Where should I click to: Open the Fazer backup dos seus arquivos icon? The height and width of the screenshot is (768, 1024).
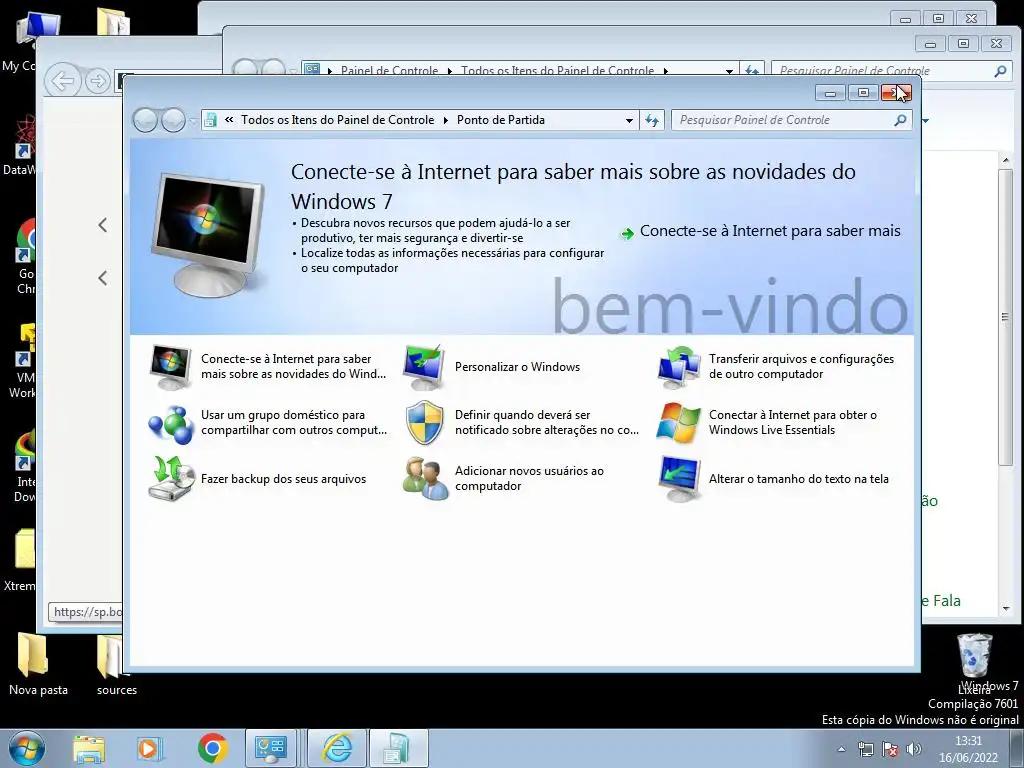pos(170,479)
